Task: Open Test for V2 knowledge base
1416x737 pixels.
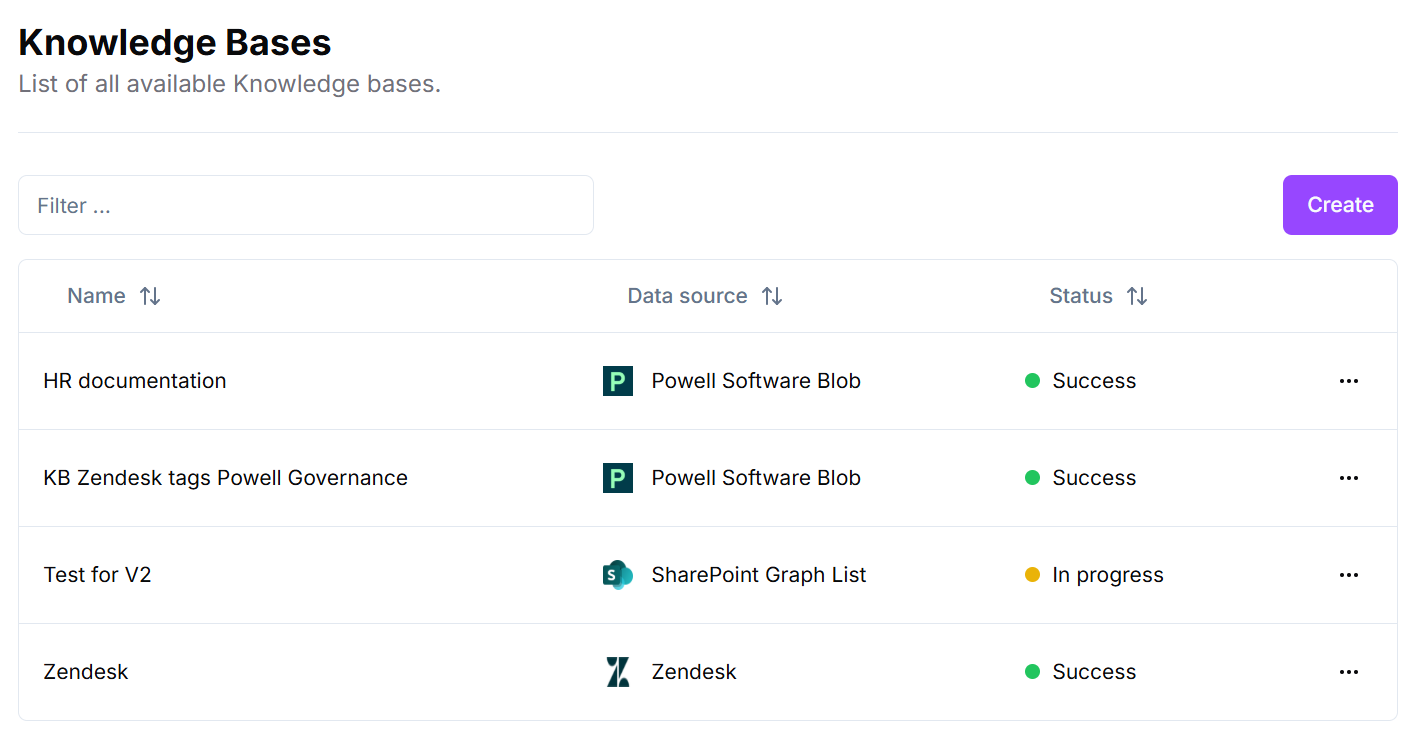Action: click(97, 575)
